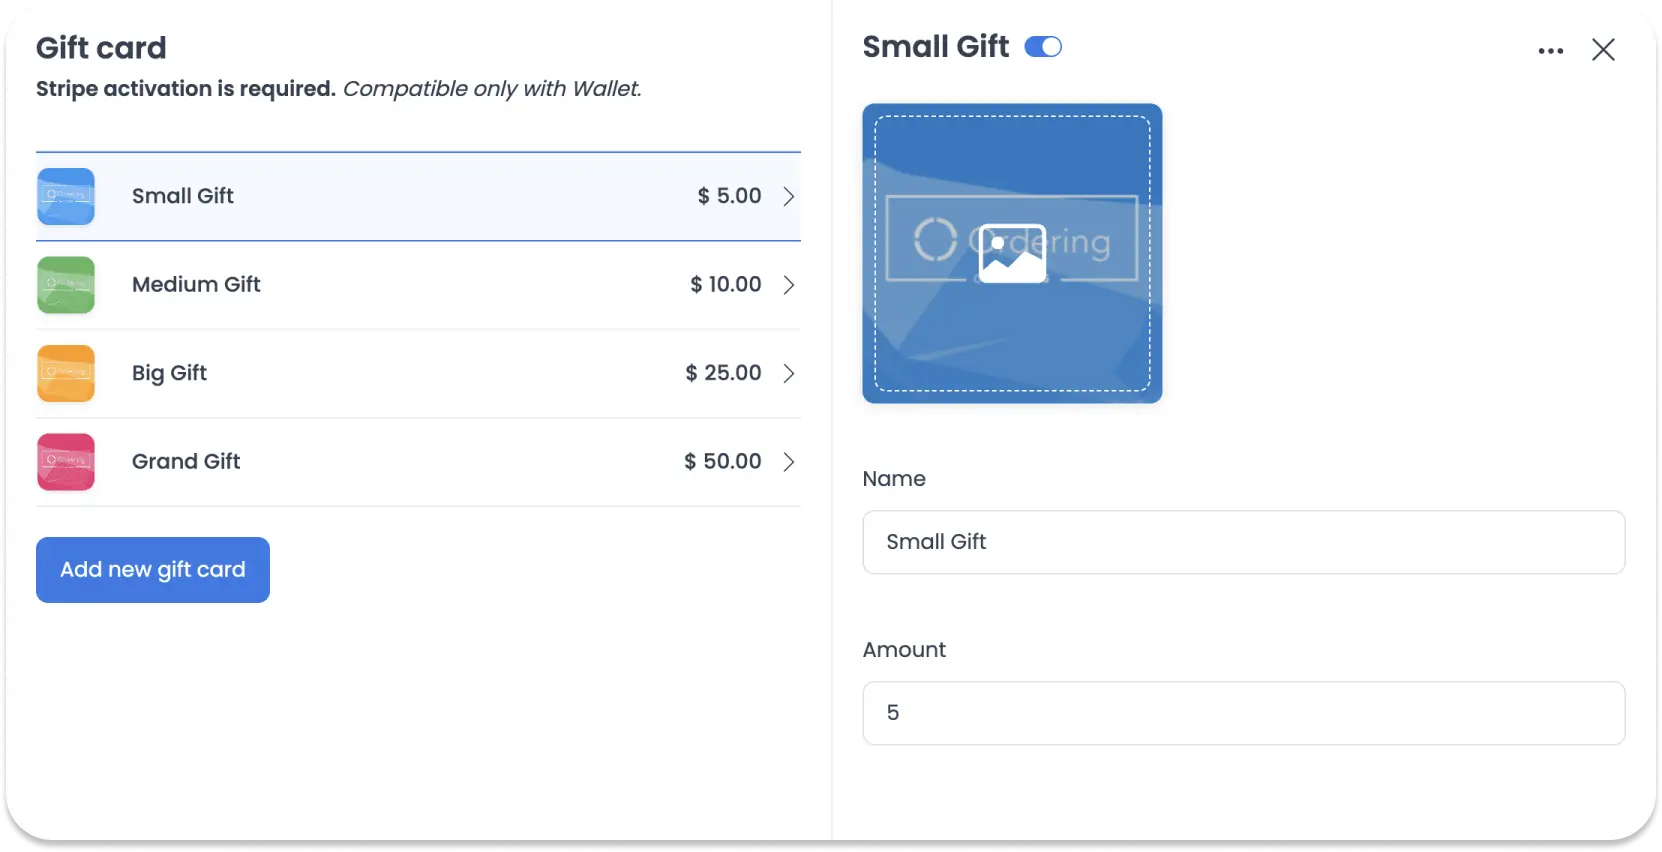Viewport: 1662px width, 852px height.
Task: Click the $ 10.00 price value
Action: pos(725,285)
